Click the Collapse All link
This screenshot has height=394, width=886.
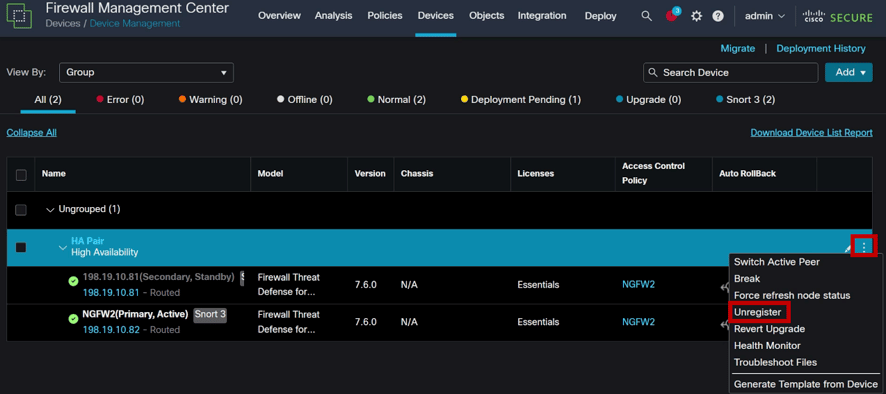[x=32, y=133]
